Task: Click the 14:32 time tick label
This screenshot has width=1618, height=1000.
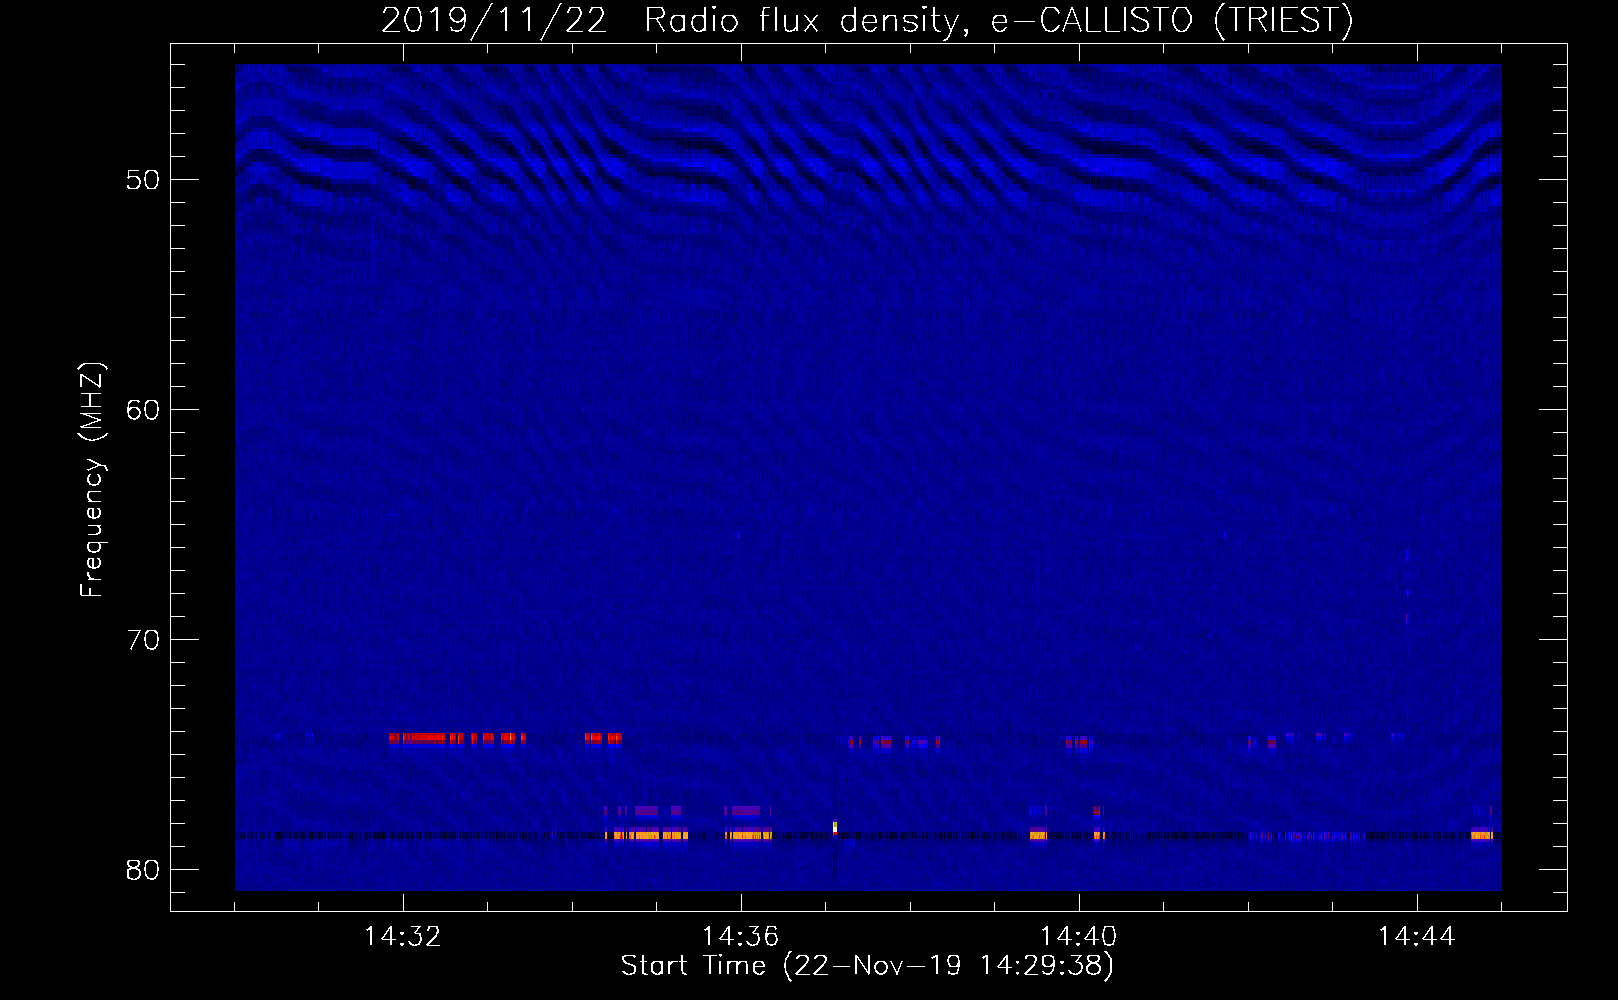Action: [x=403, y=937]
